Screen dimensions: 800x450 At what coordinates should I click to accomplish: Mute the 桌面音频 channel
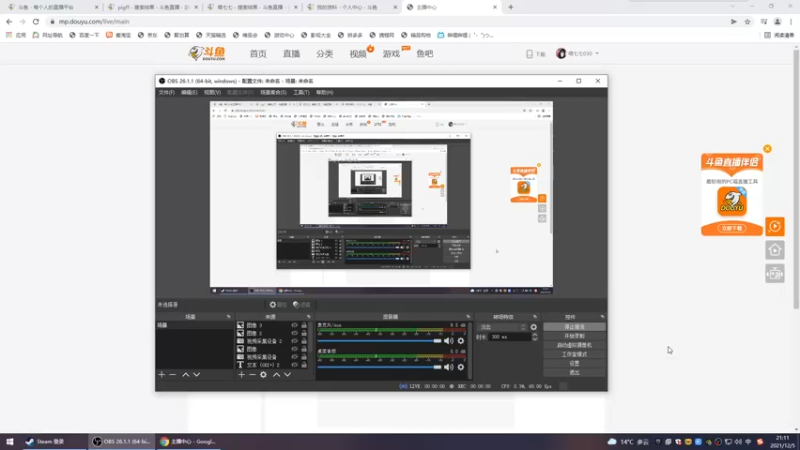click(x=448, y=367)
